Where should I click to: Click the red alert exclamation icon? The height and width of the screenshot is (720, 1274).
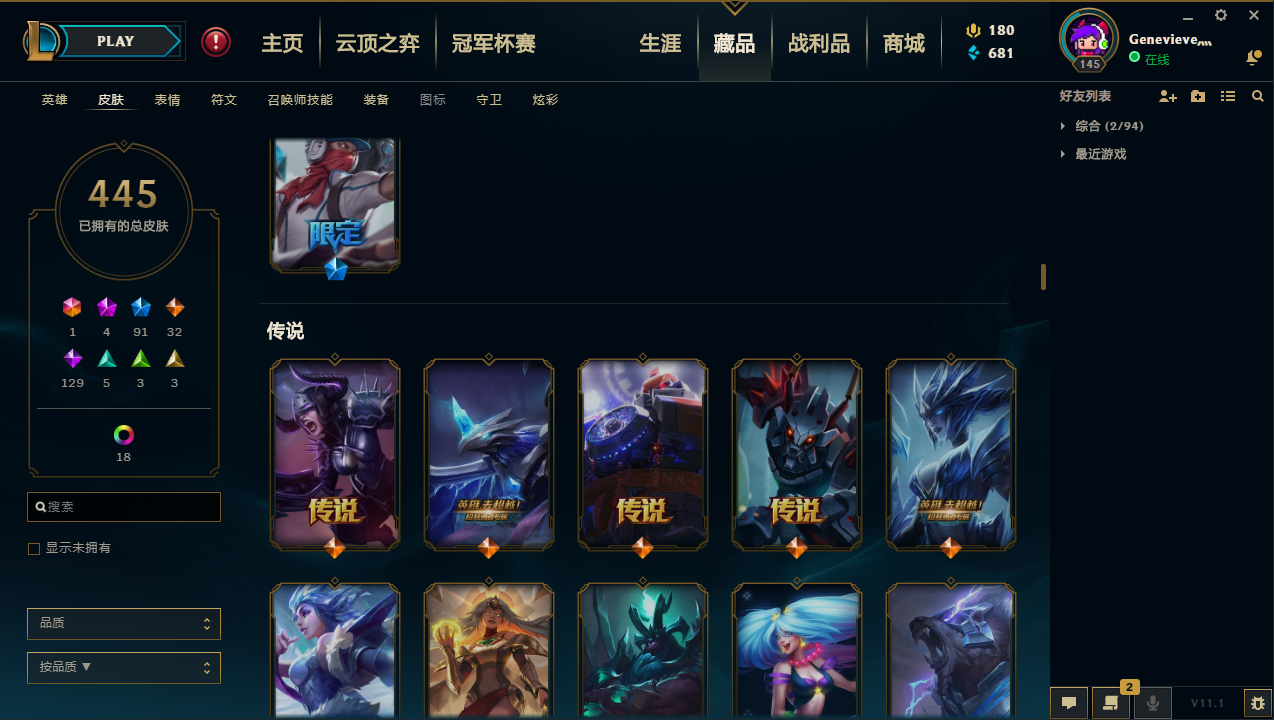point(215,42)
